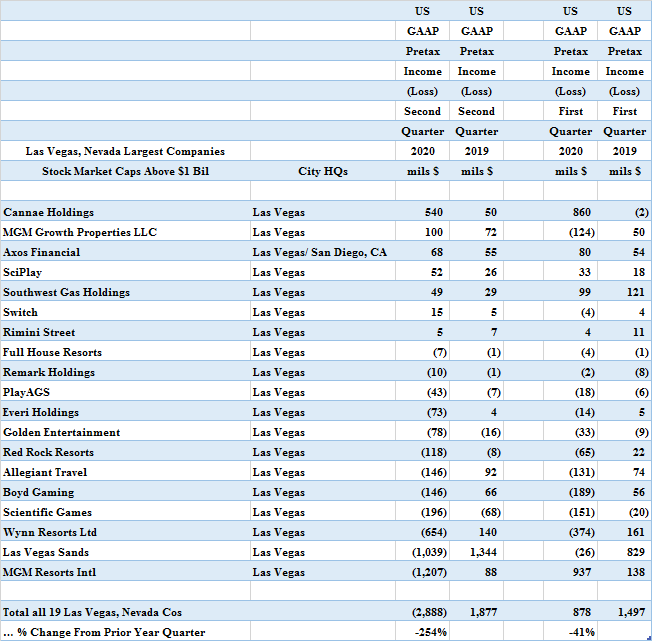Click the City HQs column header

(x=323, y=171)
